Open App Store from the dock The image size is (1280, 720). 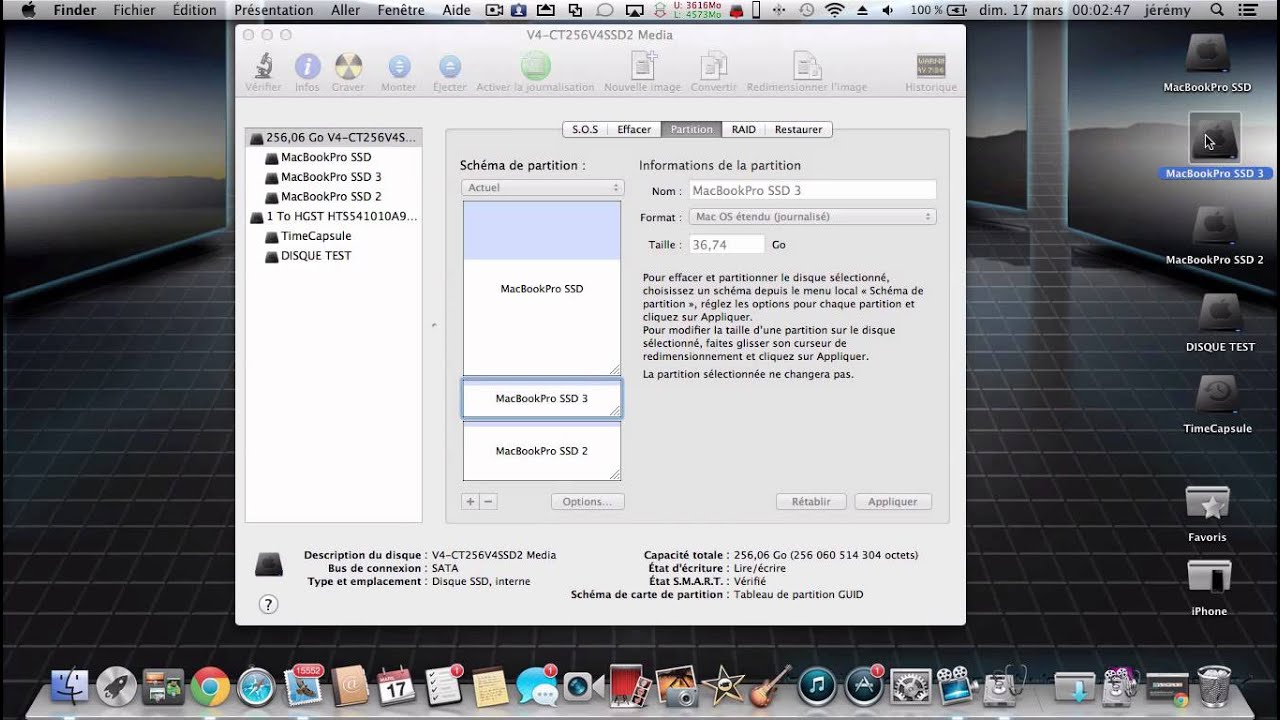point(864,686)
